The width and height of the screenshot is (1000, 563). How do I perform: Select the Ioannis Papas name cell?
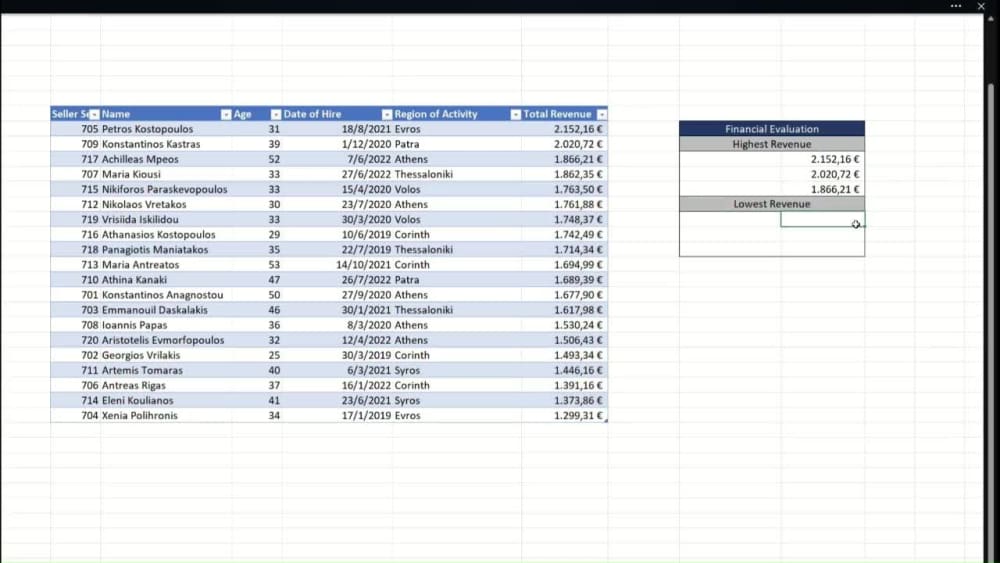(166, 325)
